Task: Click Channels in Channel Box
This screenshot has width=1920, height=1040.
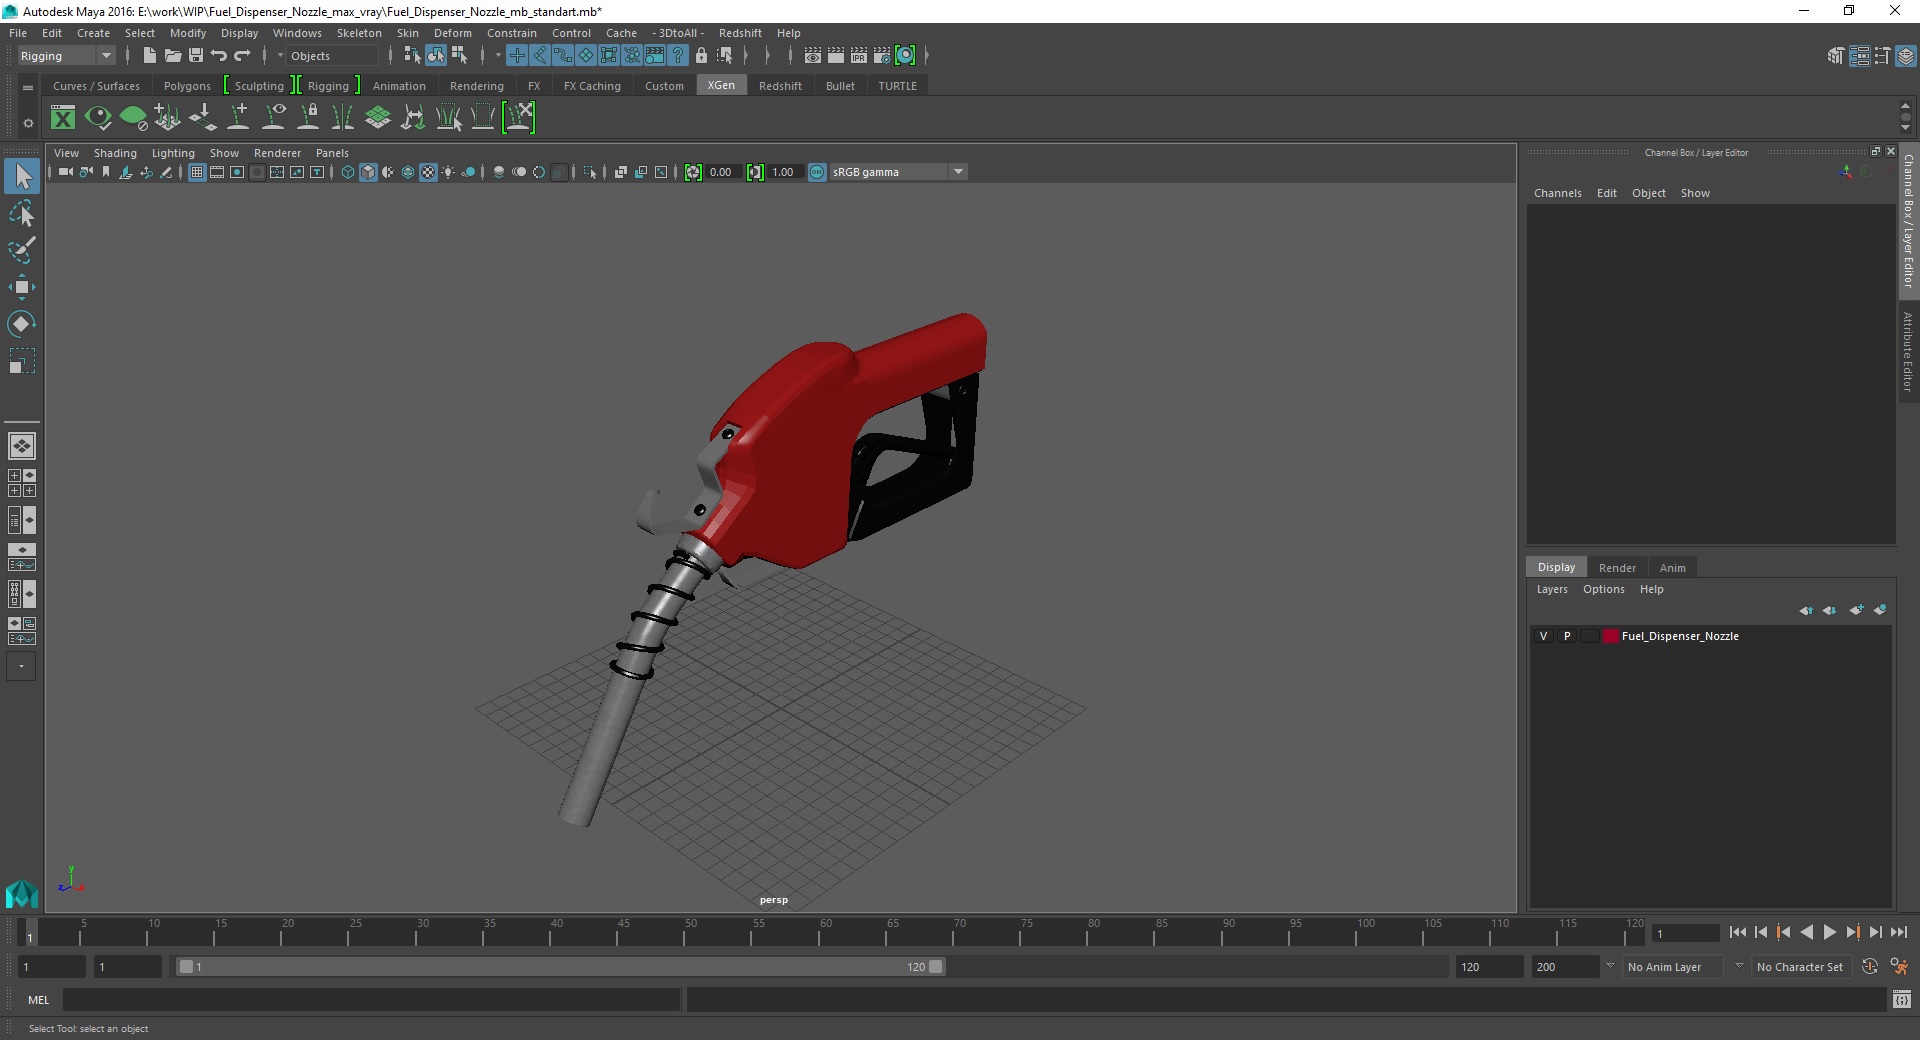Action: tap(1557, 193)
